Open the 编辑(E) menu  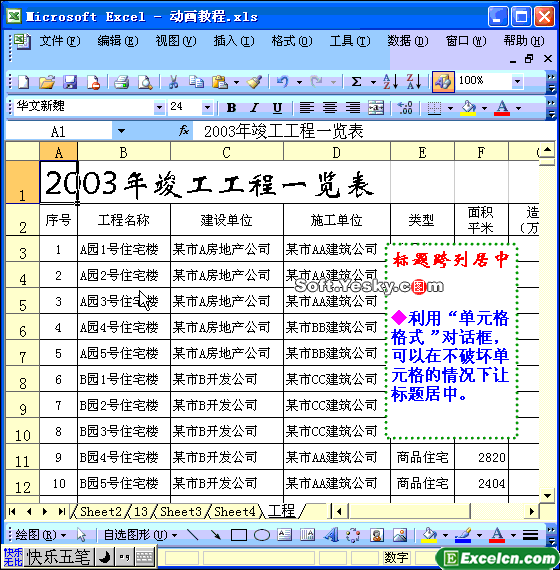coord(118,41)
